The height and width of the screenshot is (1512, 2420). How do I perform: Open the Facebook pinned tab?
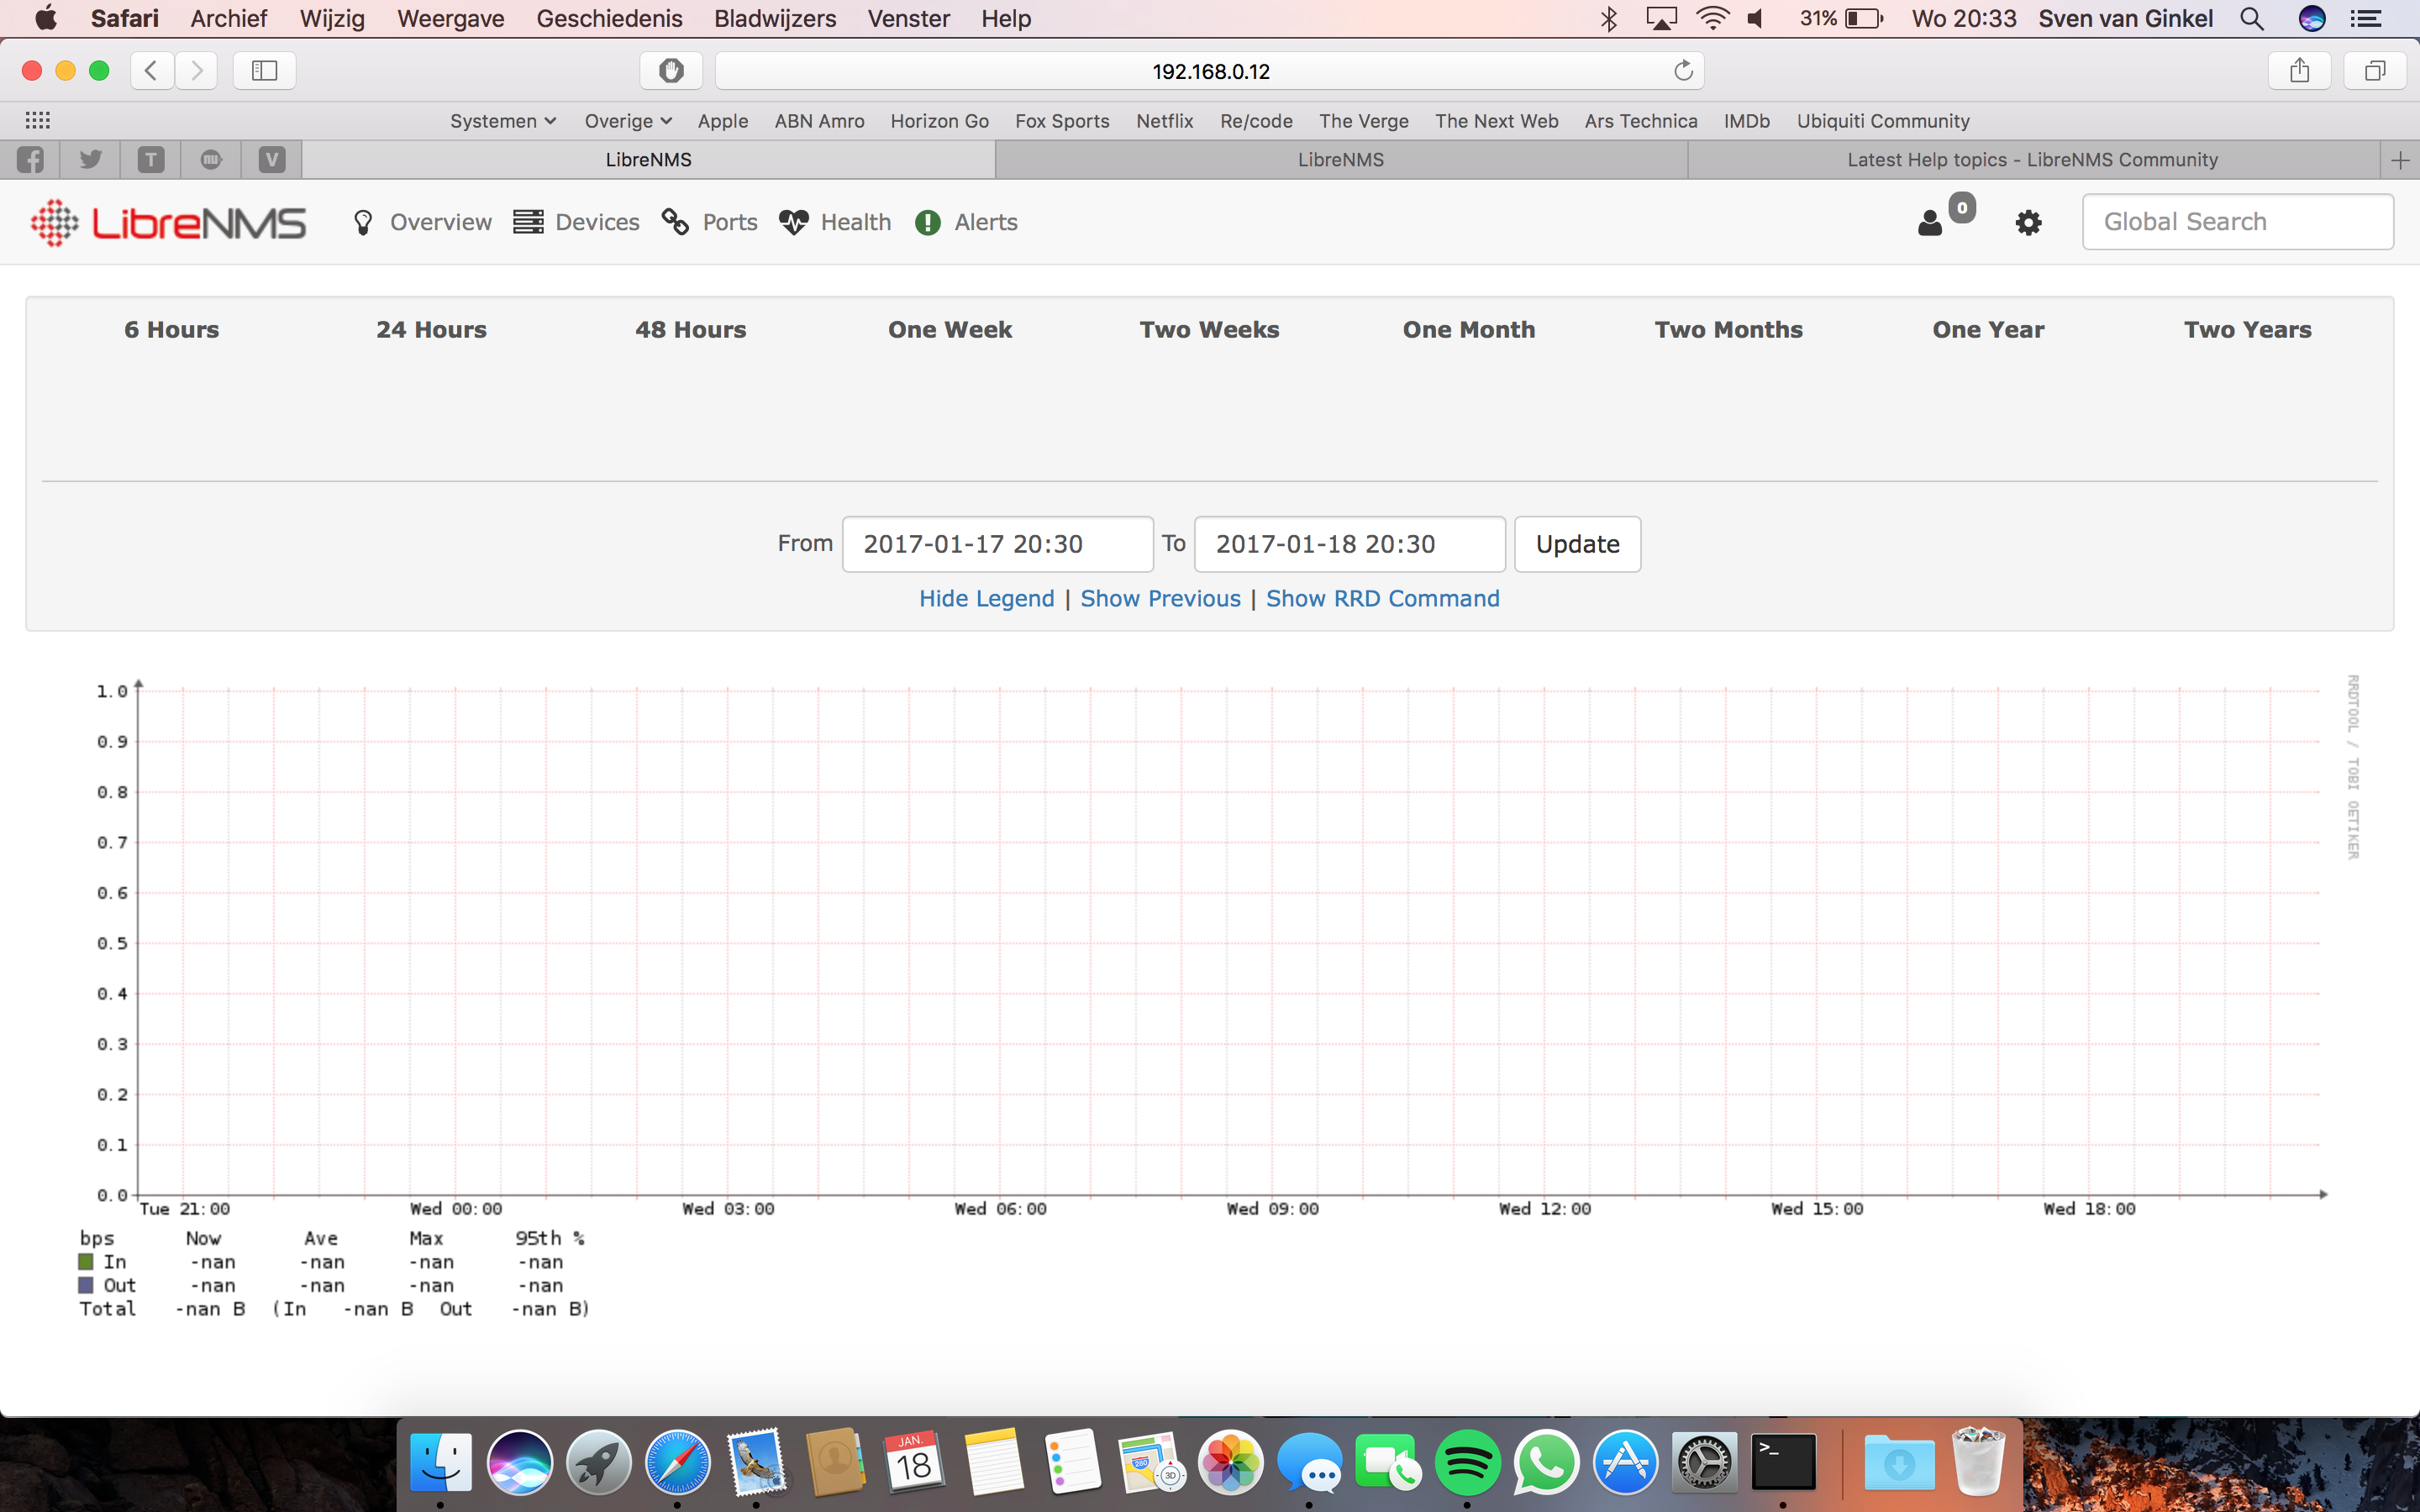click(x=30, y=160)
